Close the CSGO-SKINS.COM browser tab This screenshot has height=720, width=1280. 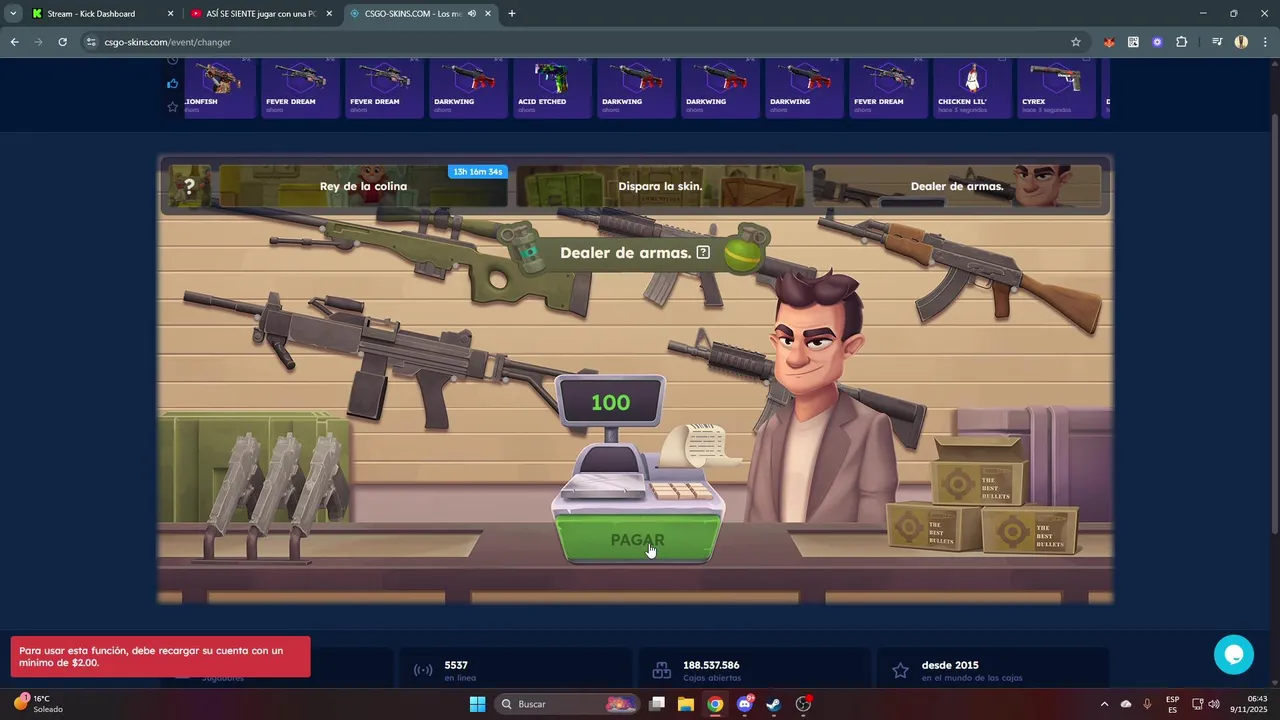tap(488, 14)
